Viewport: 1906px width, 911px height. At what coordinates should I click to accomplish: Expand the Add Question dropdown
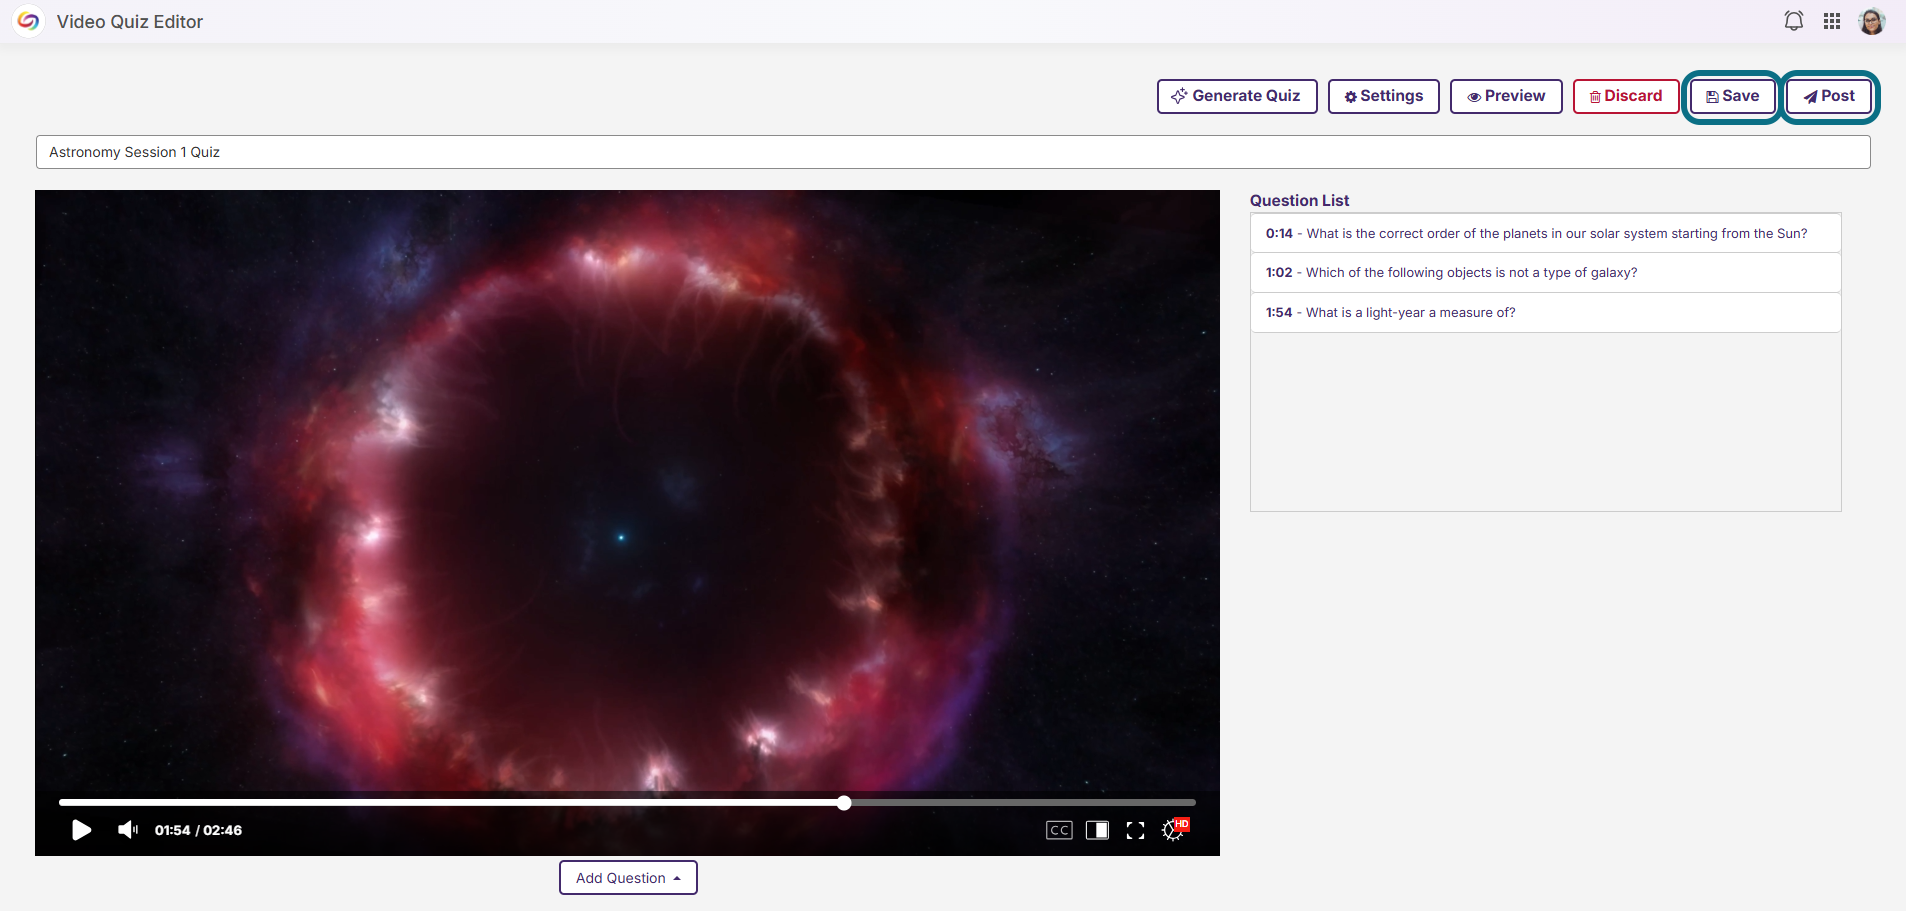[x=628, y=878]
